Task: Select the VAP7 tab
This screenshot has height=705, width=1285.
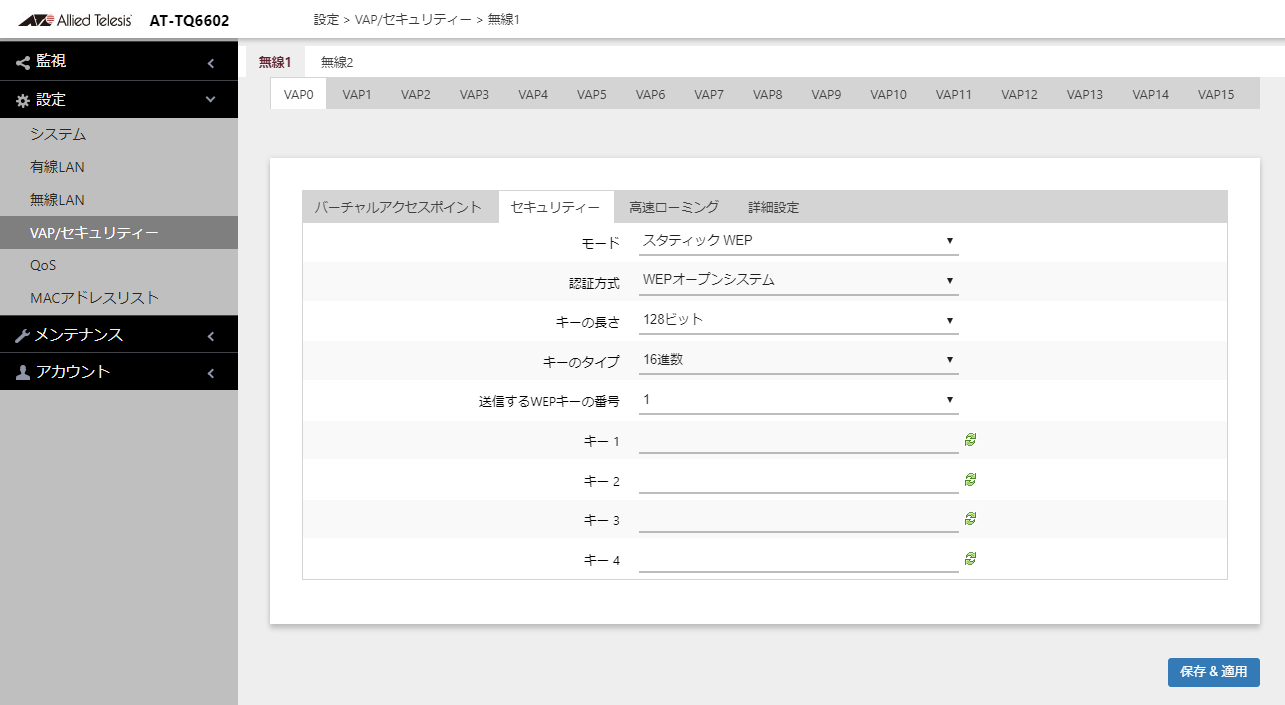Action: (x=709, y=95)
